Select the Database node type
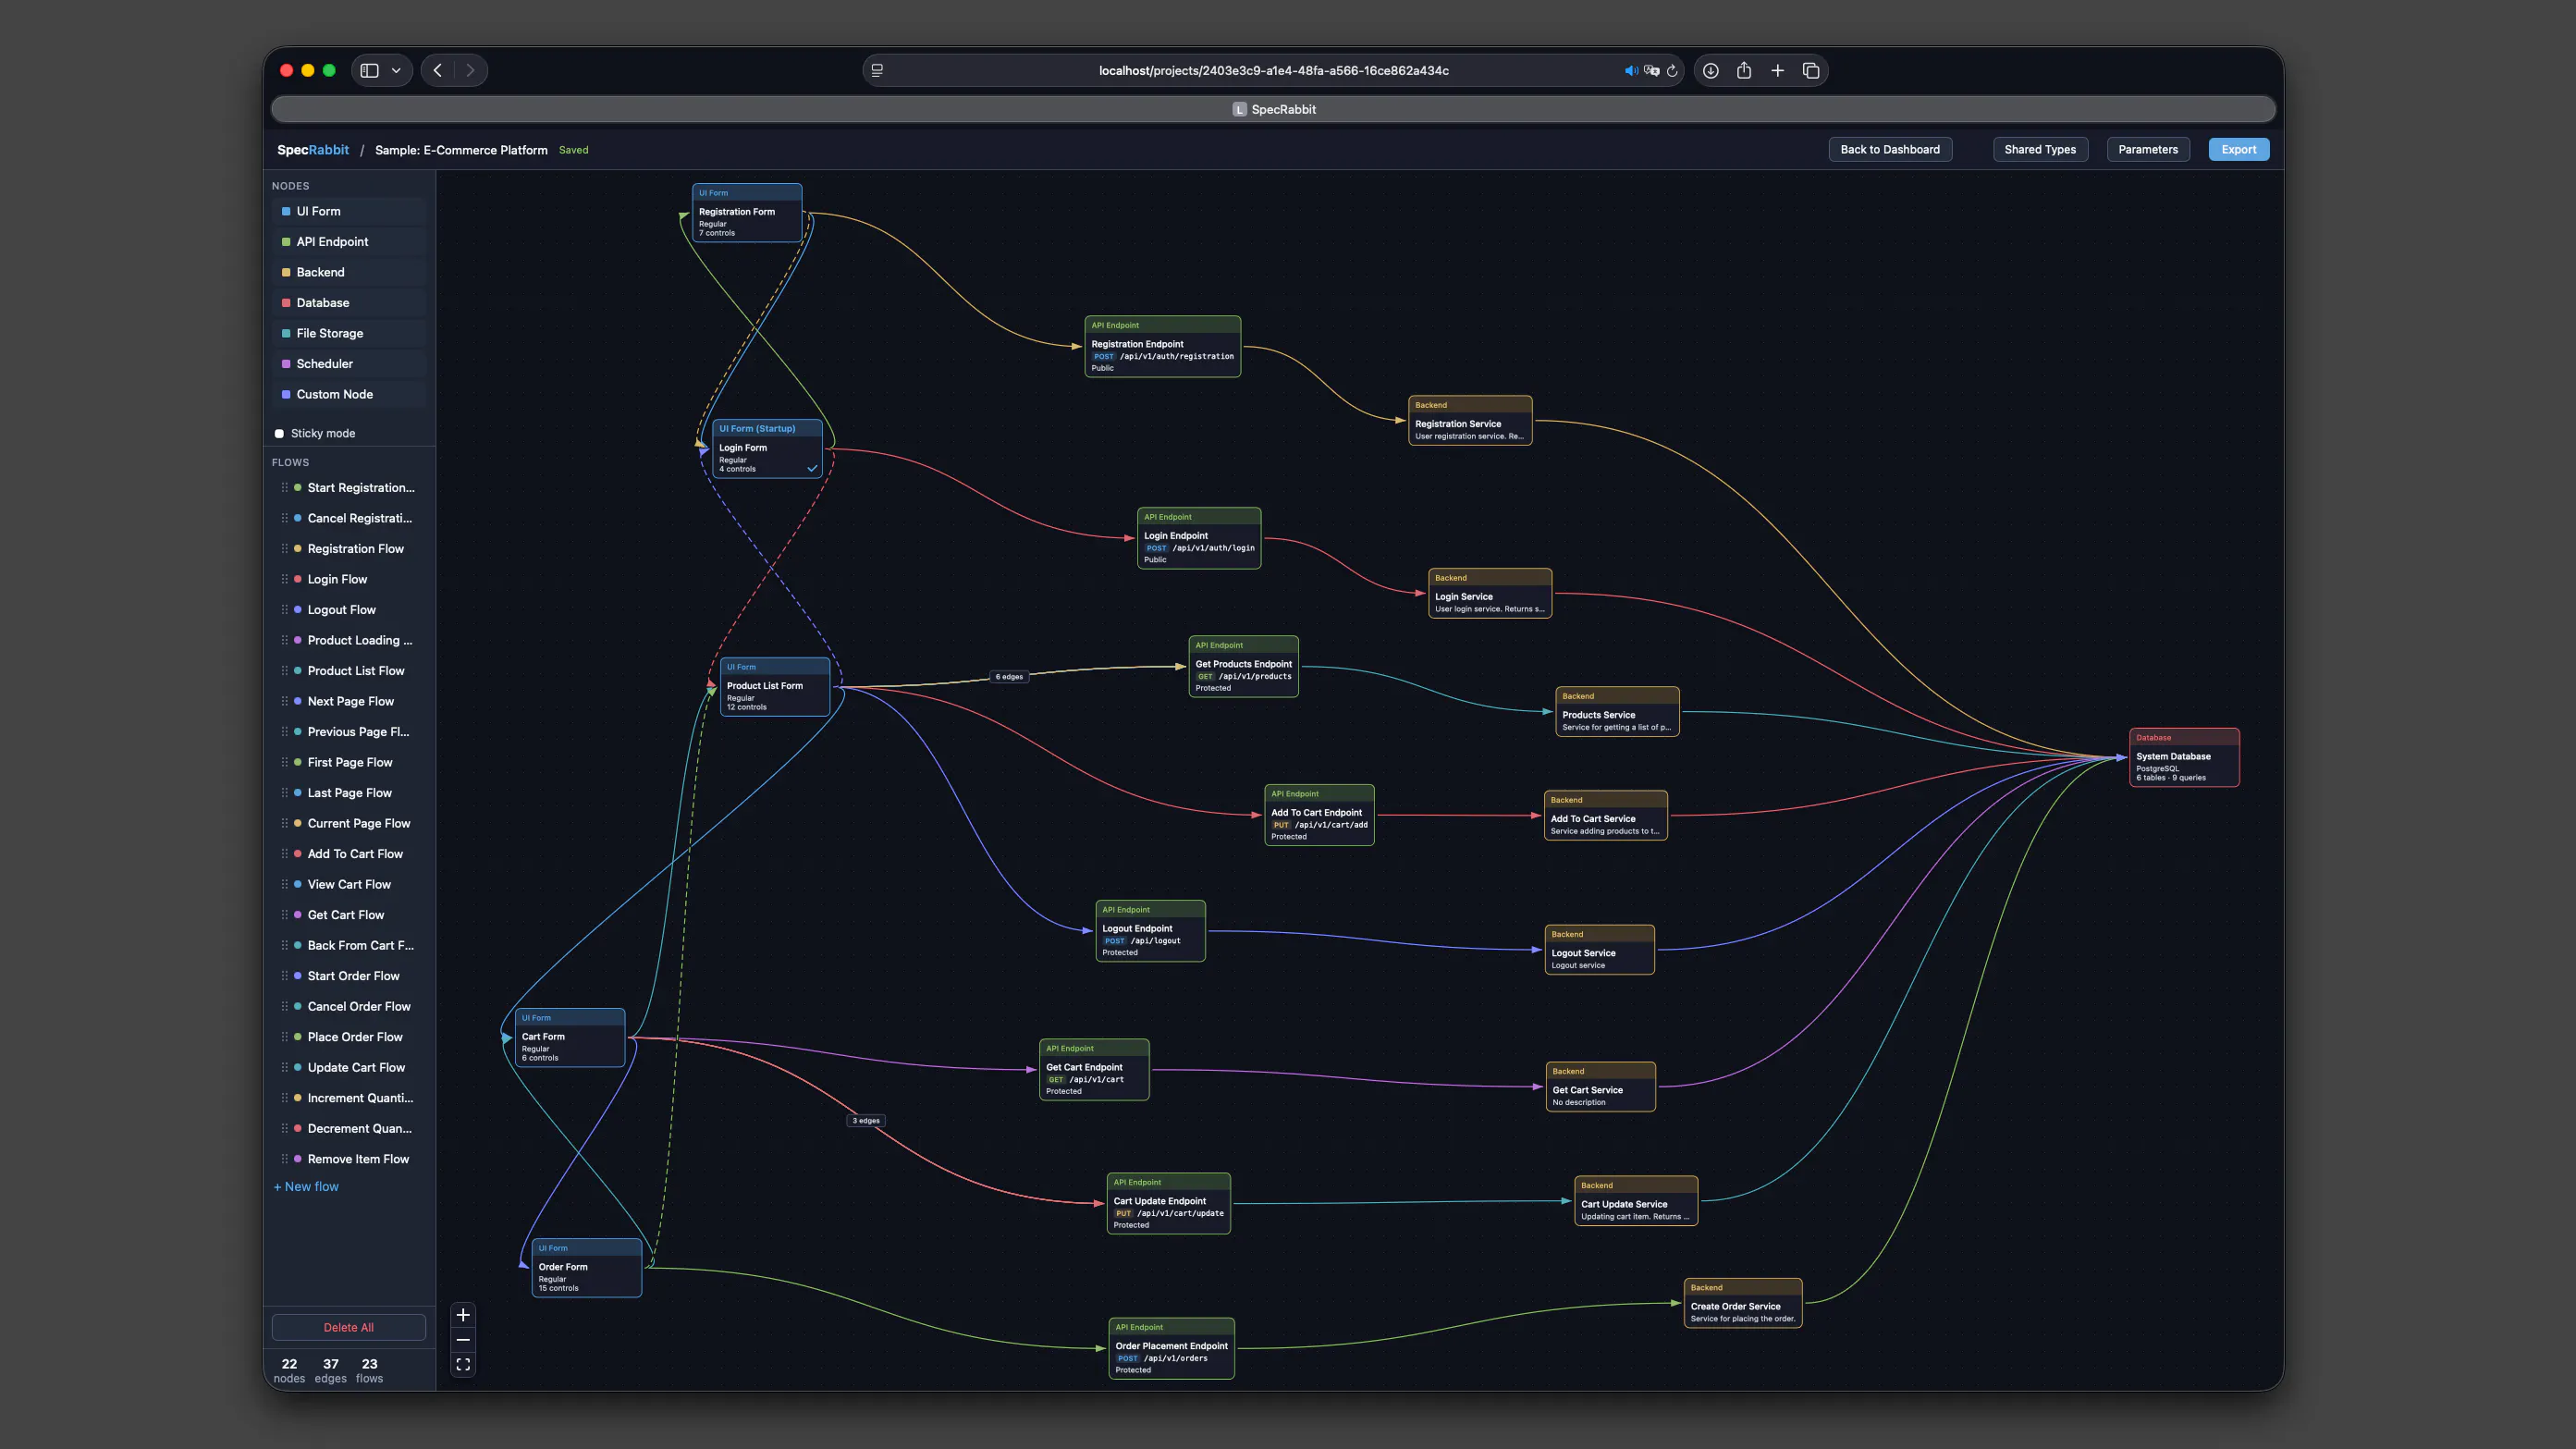Viewport: 2576px width, 1449px height. [x=350, y=303]
